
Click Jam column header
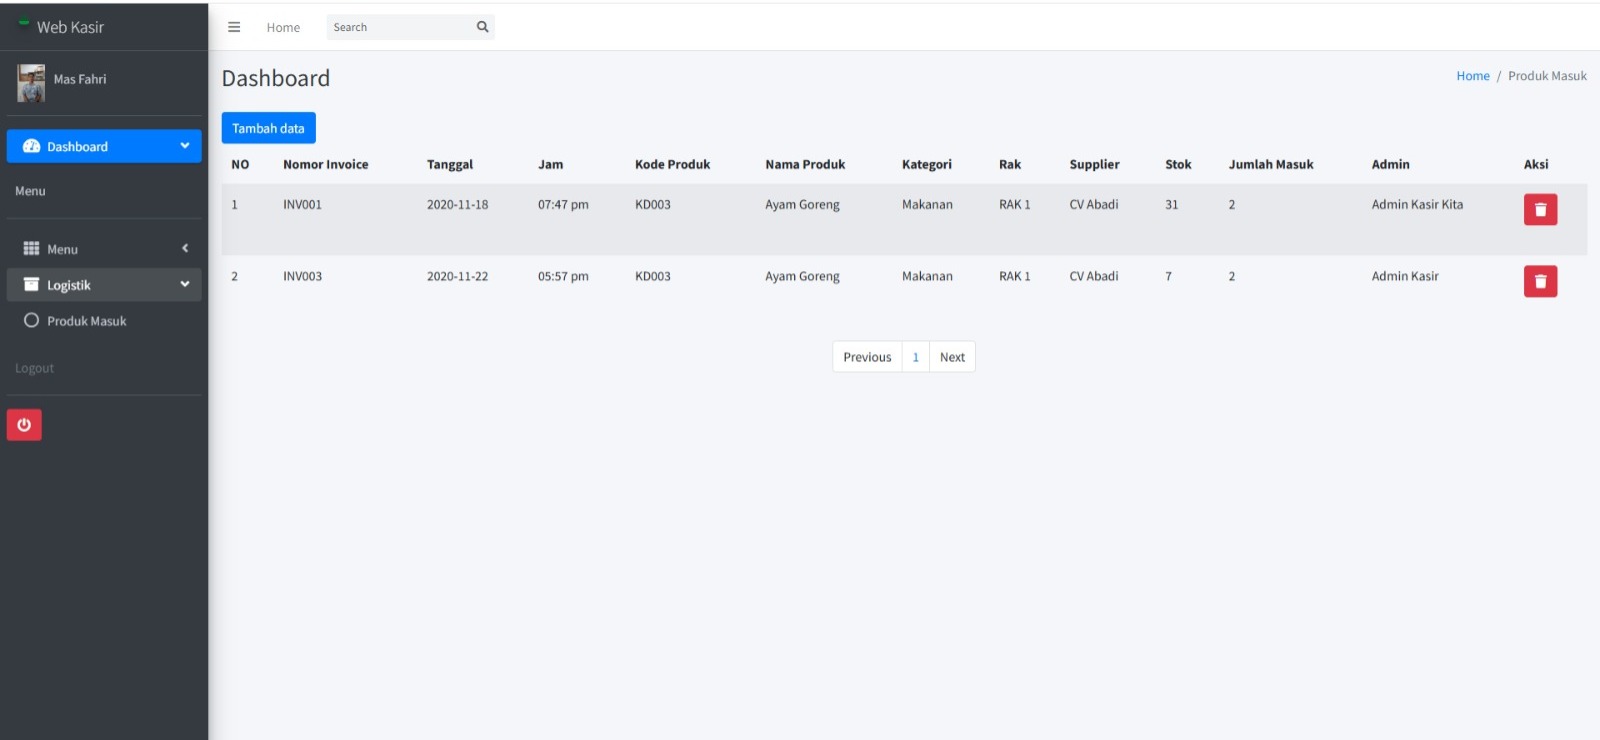click(550, 164)
